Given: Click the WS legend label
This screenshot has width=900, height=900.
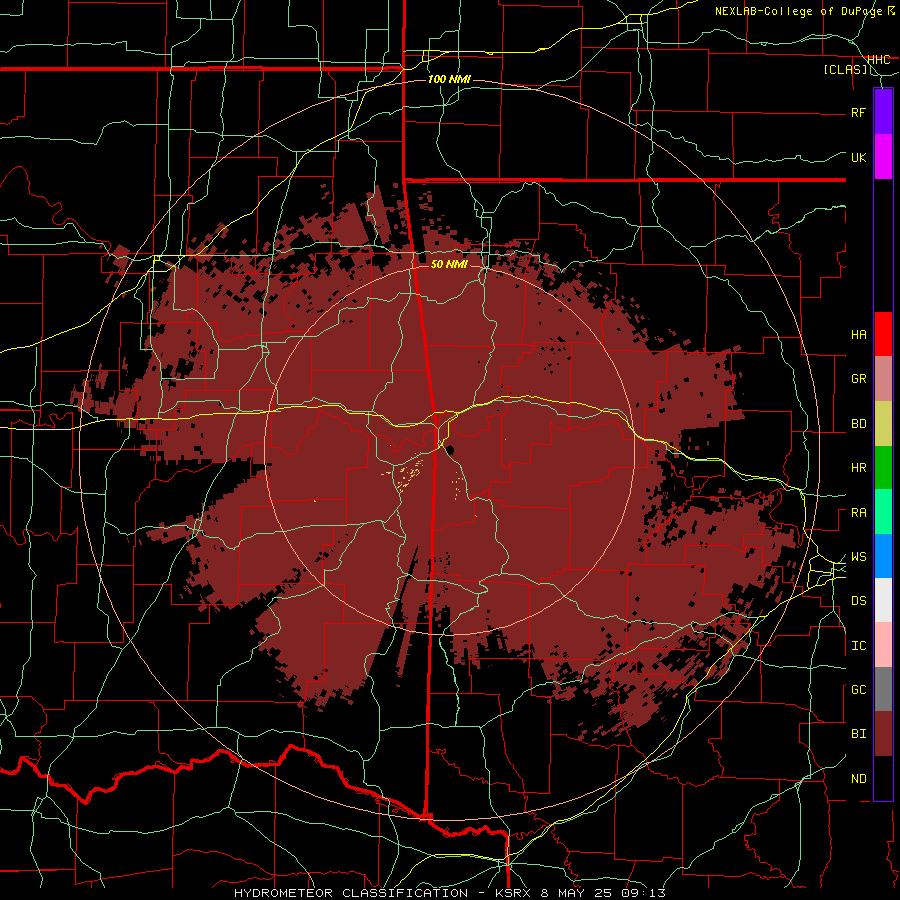Looking at the screenshot, I should pyautogui.click(x=858, y=557).
